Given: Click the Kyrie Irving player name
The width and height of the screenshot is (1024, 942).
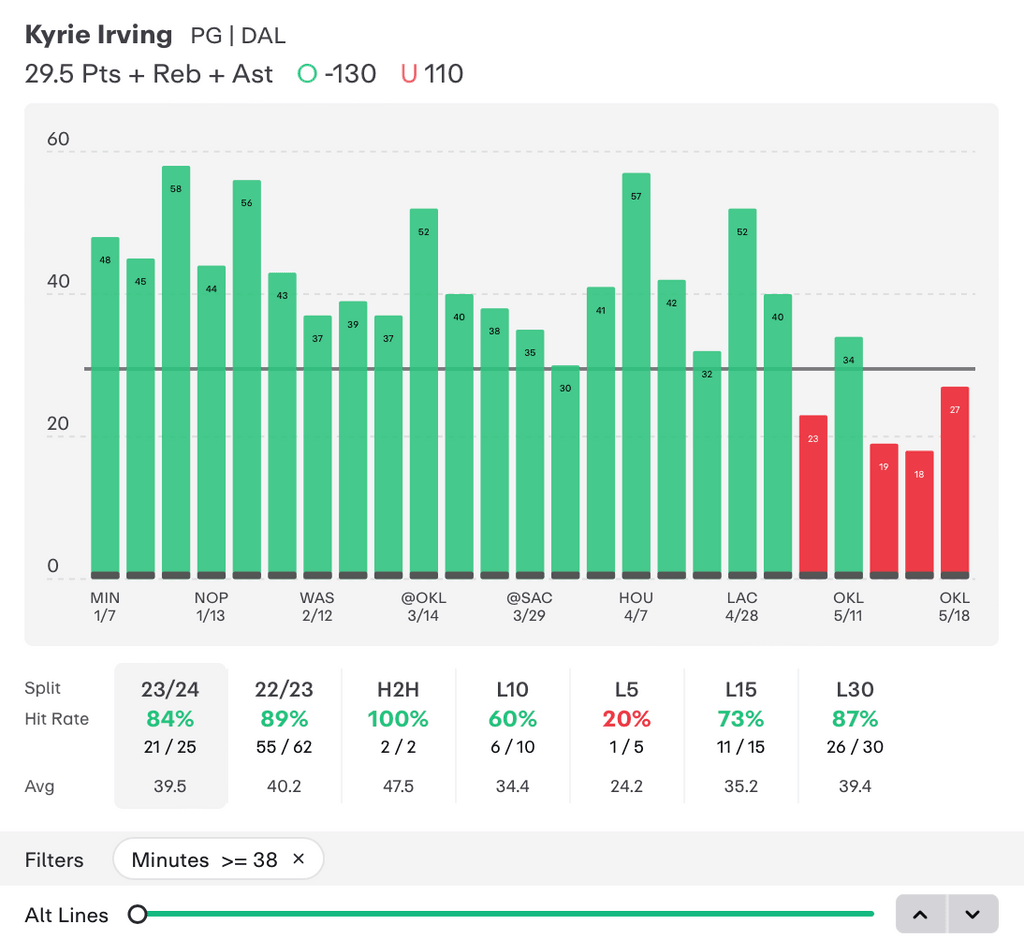Looking at the screenshot, I should tap(99, 35).
